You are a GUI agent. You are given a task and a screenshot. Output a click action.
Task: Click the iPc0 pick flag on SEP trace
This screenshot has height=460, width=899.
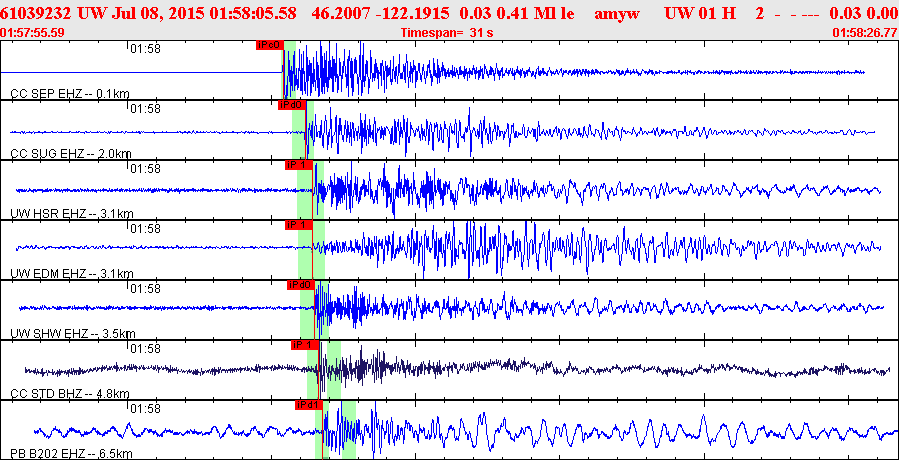pyautogui.click(x=269, y=45)
